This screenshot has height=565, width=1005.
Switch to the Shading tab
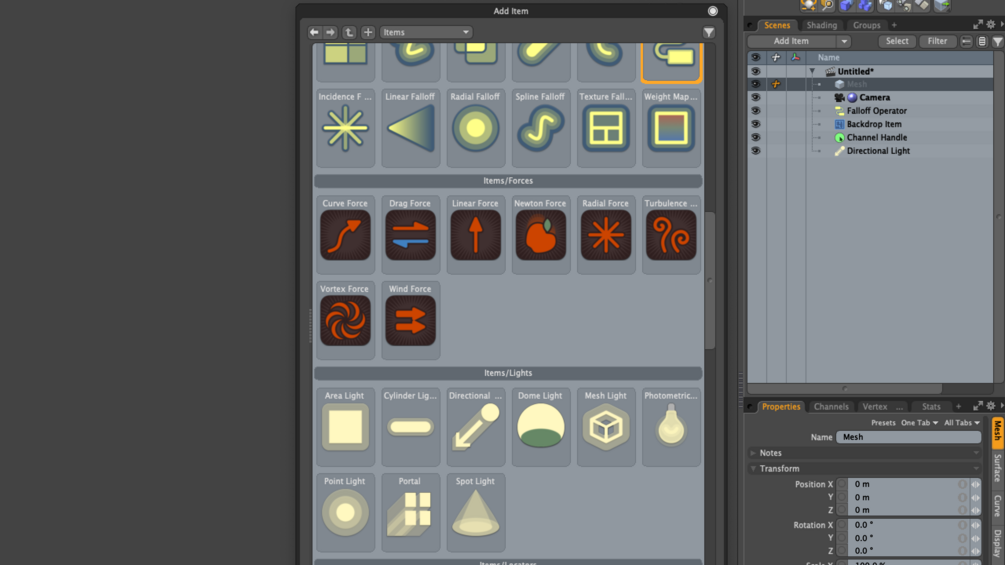pos(822,25)
